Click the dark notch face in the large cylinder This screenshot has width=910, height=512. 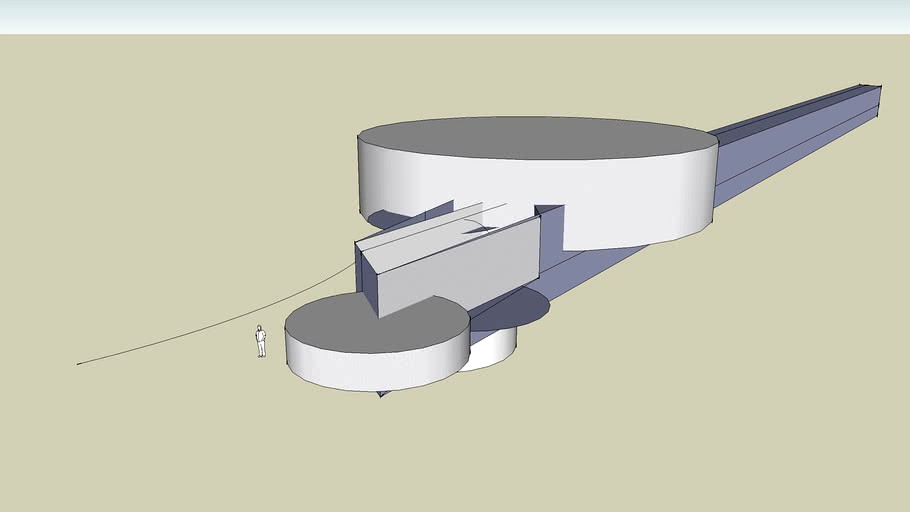point(549,228)
